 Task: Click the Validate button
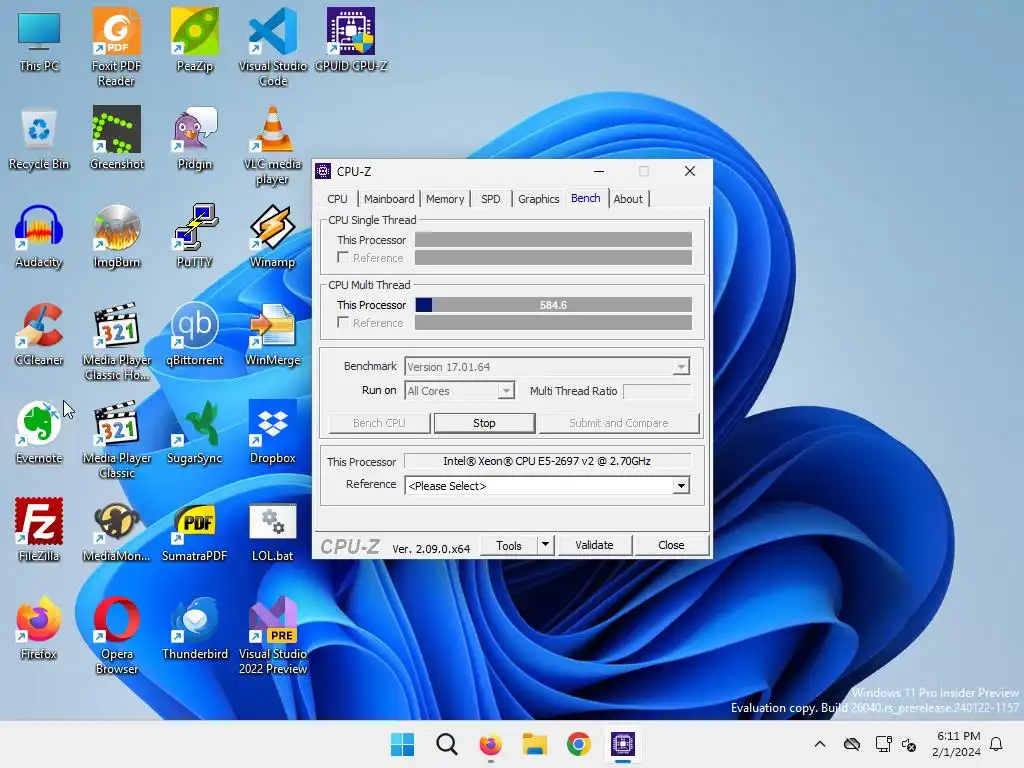594,545
